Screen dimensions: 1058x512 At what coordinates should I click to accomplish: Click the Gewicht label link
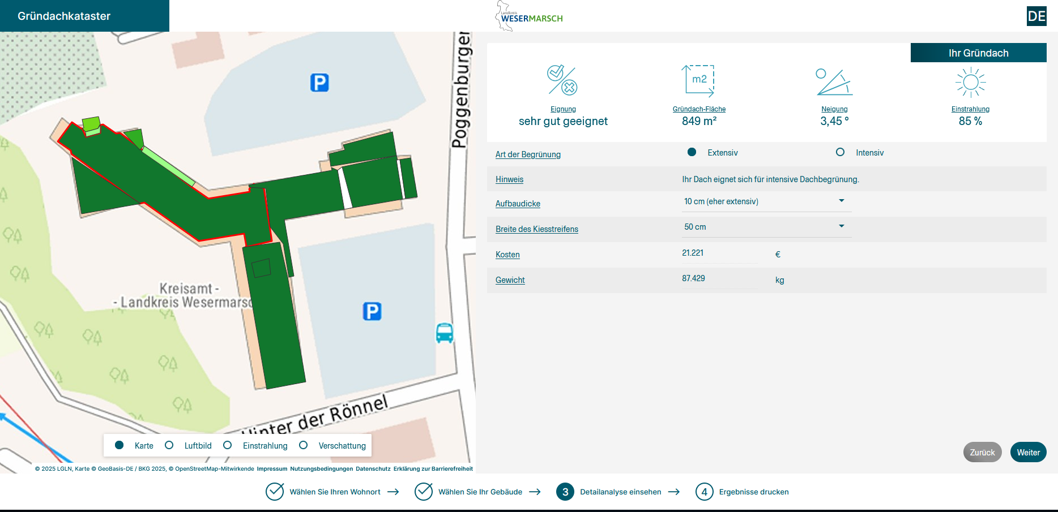click(510, 280)
